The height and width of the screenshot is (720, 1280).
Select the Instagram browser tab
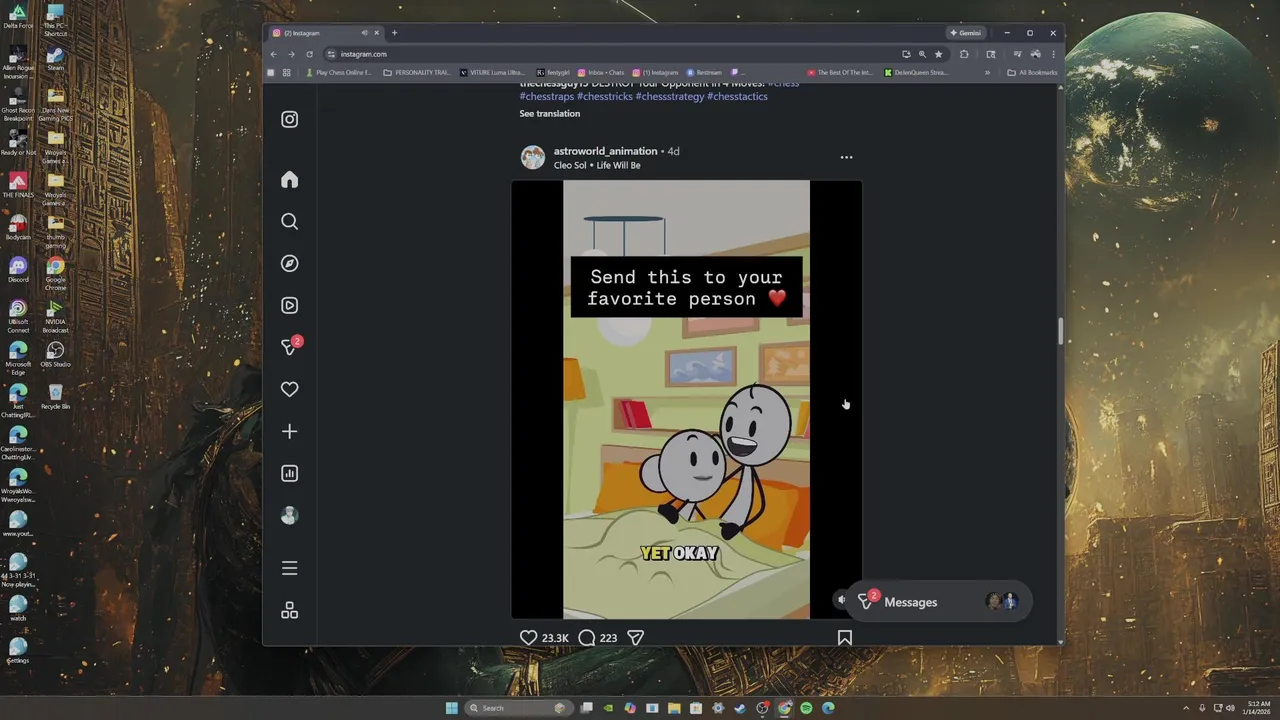click(325, 33)
